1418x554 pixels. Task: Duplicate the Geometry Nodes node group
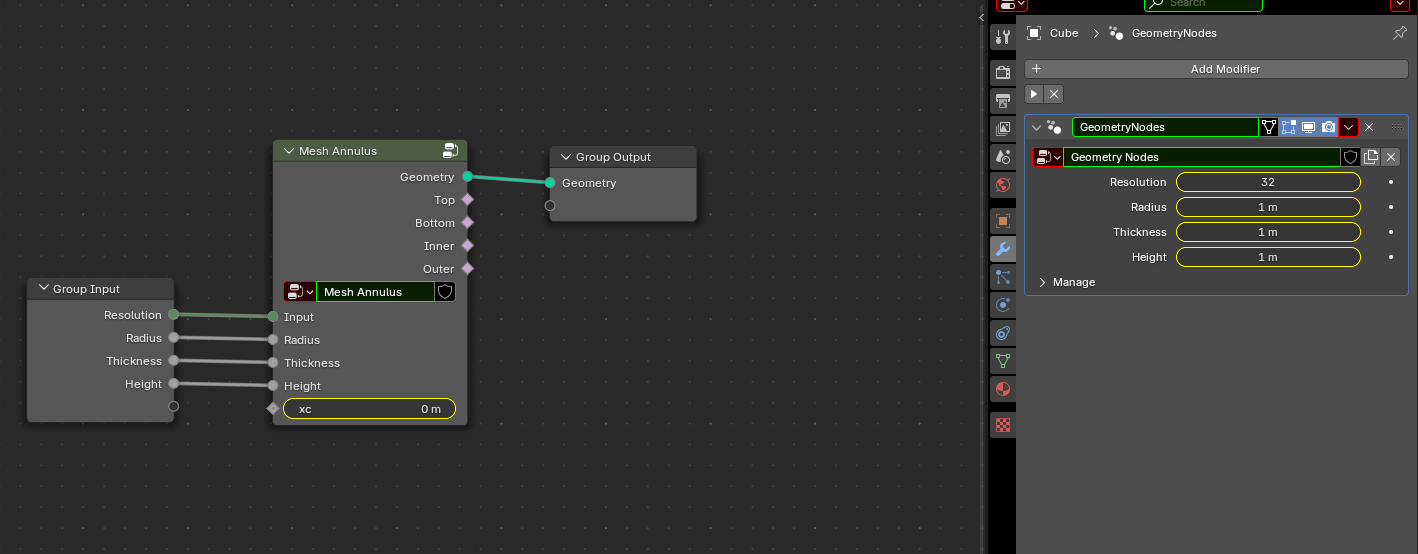point(1371,157)
